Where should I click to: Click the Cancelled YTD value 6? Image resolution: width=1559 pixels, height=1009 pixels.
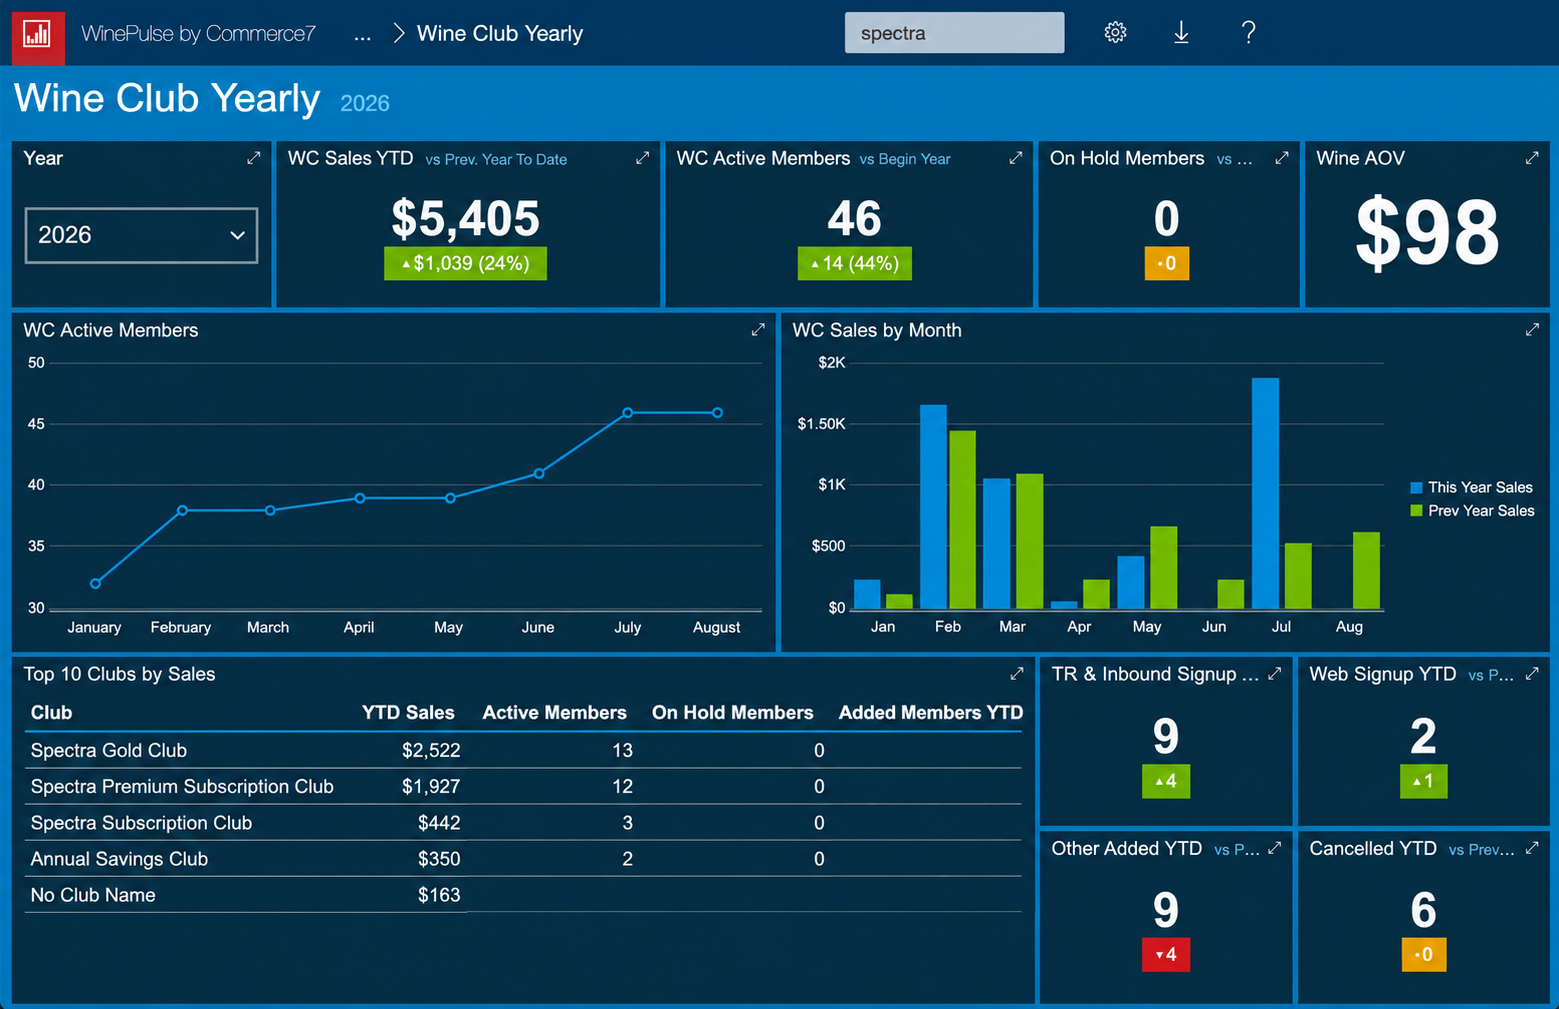click(1423, 911)
